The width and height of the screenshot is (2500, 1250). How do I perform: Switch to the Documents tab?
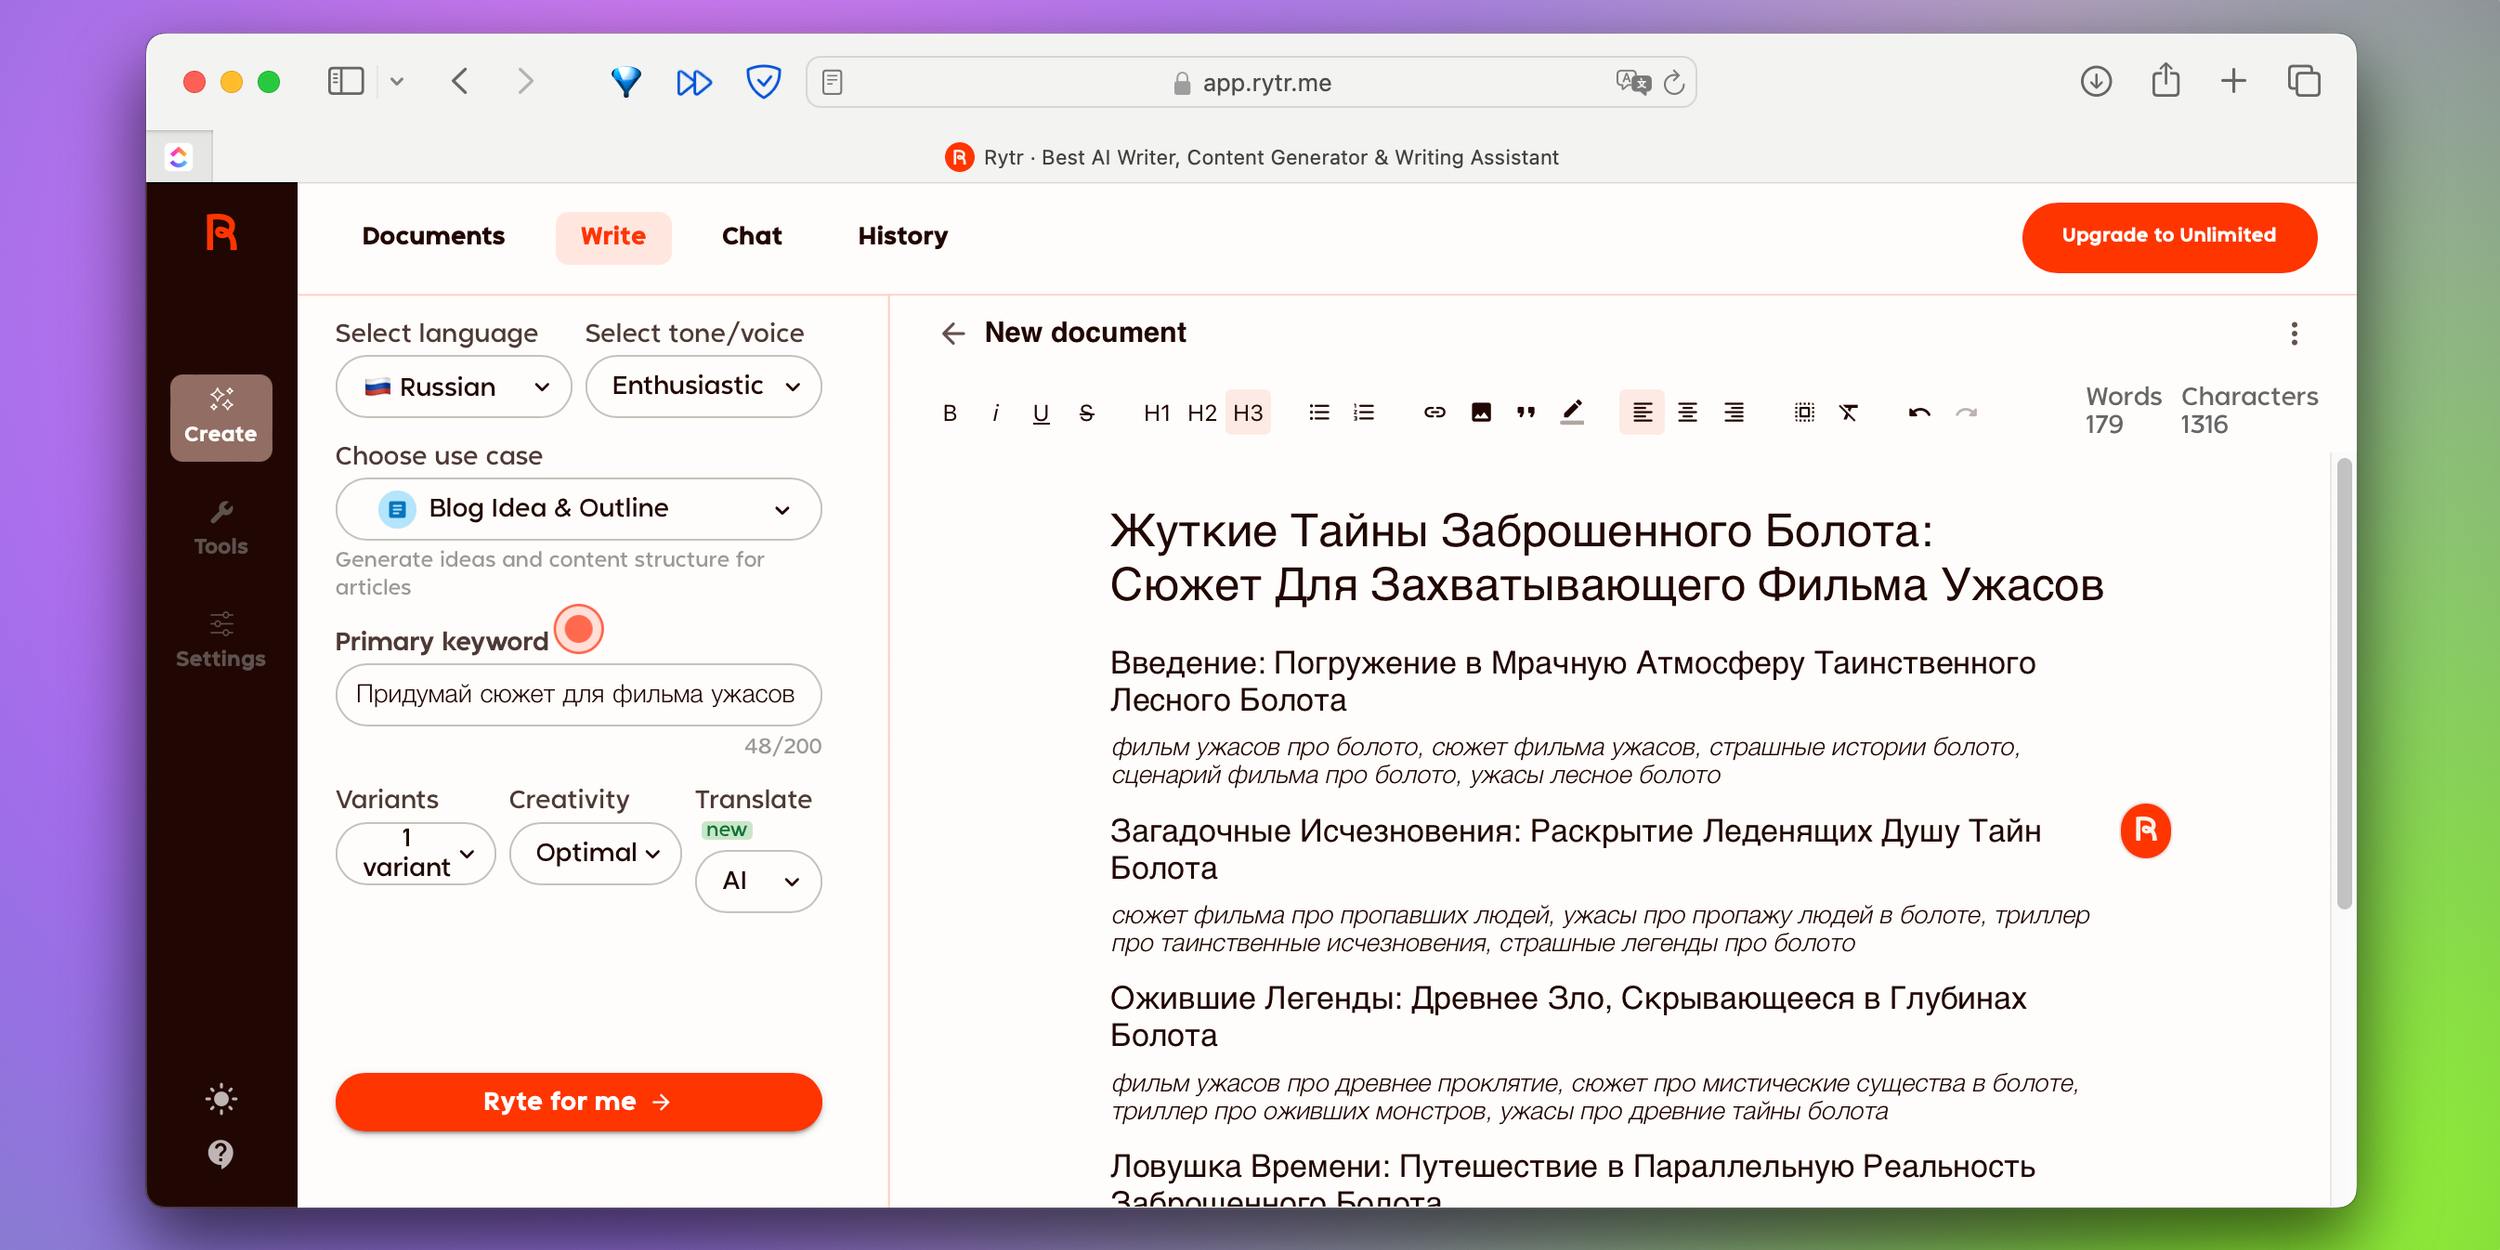(433, 237)
